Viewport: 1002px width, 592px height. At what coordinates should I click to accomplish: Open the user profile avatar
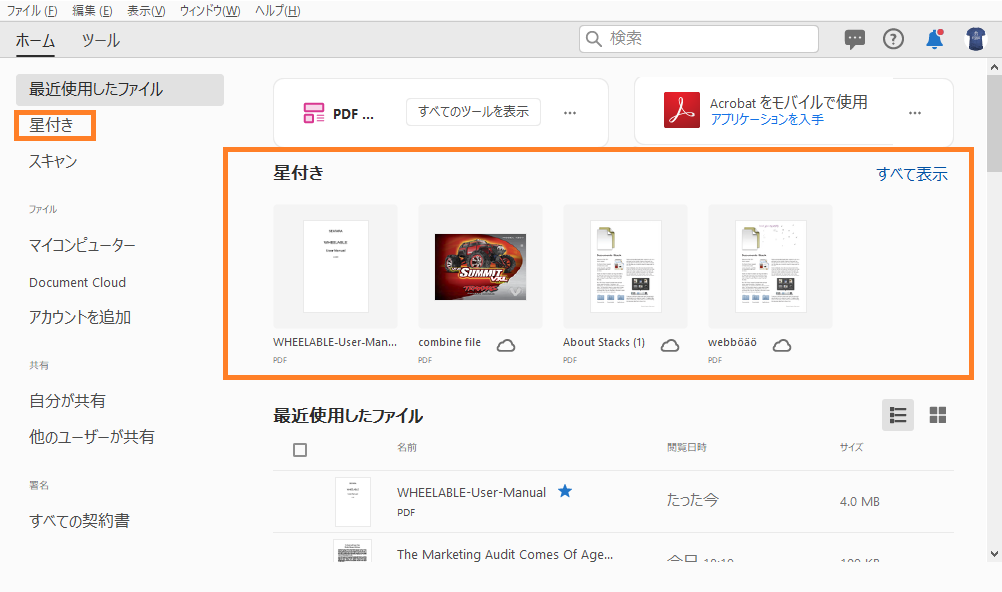(975, 40)
